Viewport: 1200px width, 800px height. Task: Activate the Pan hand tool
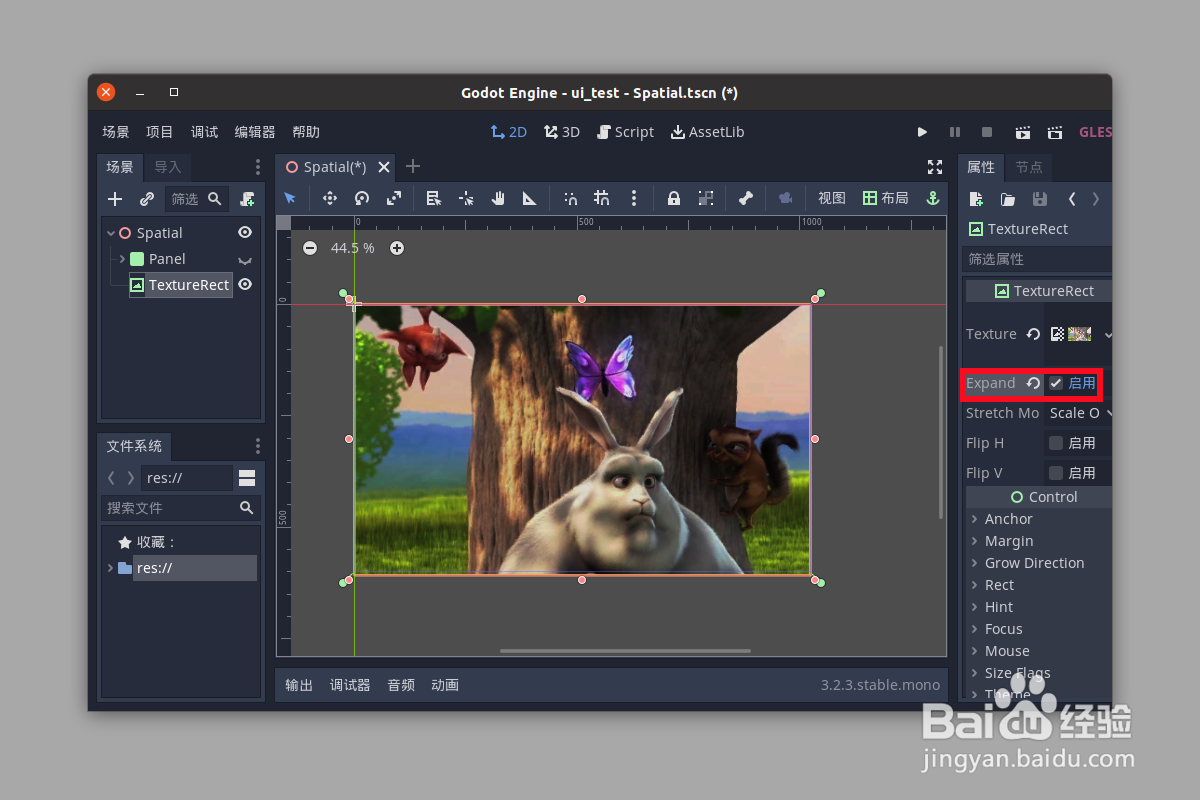498,198
